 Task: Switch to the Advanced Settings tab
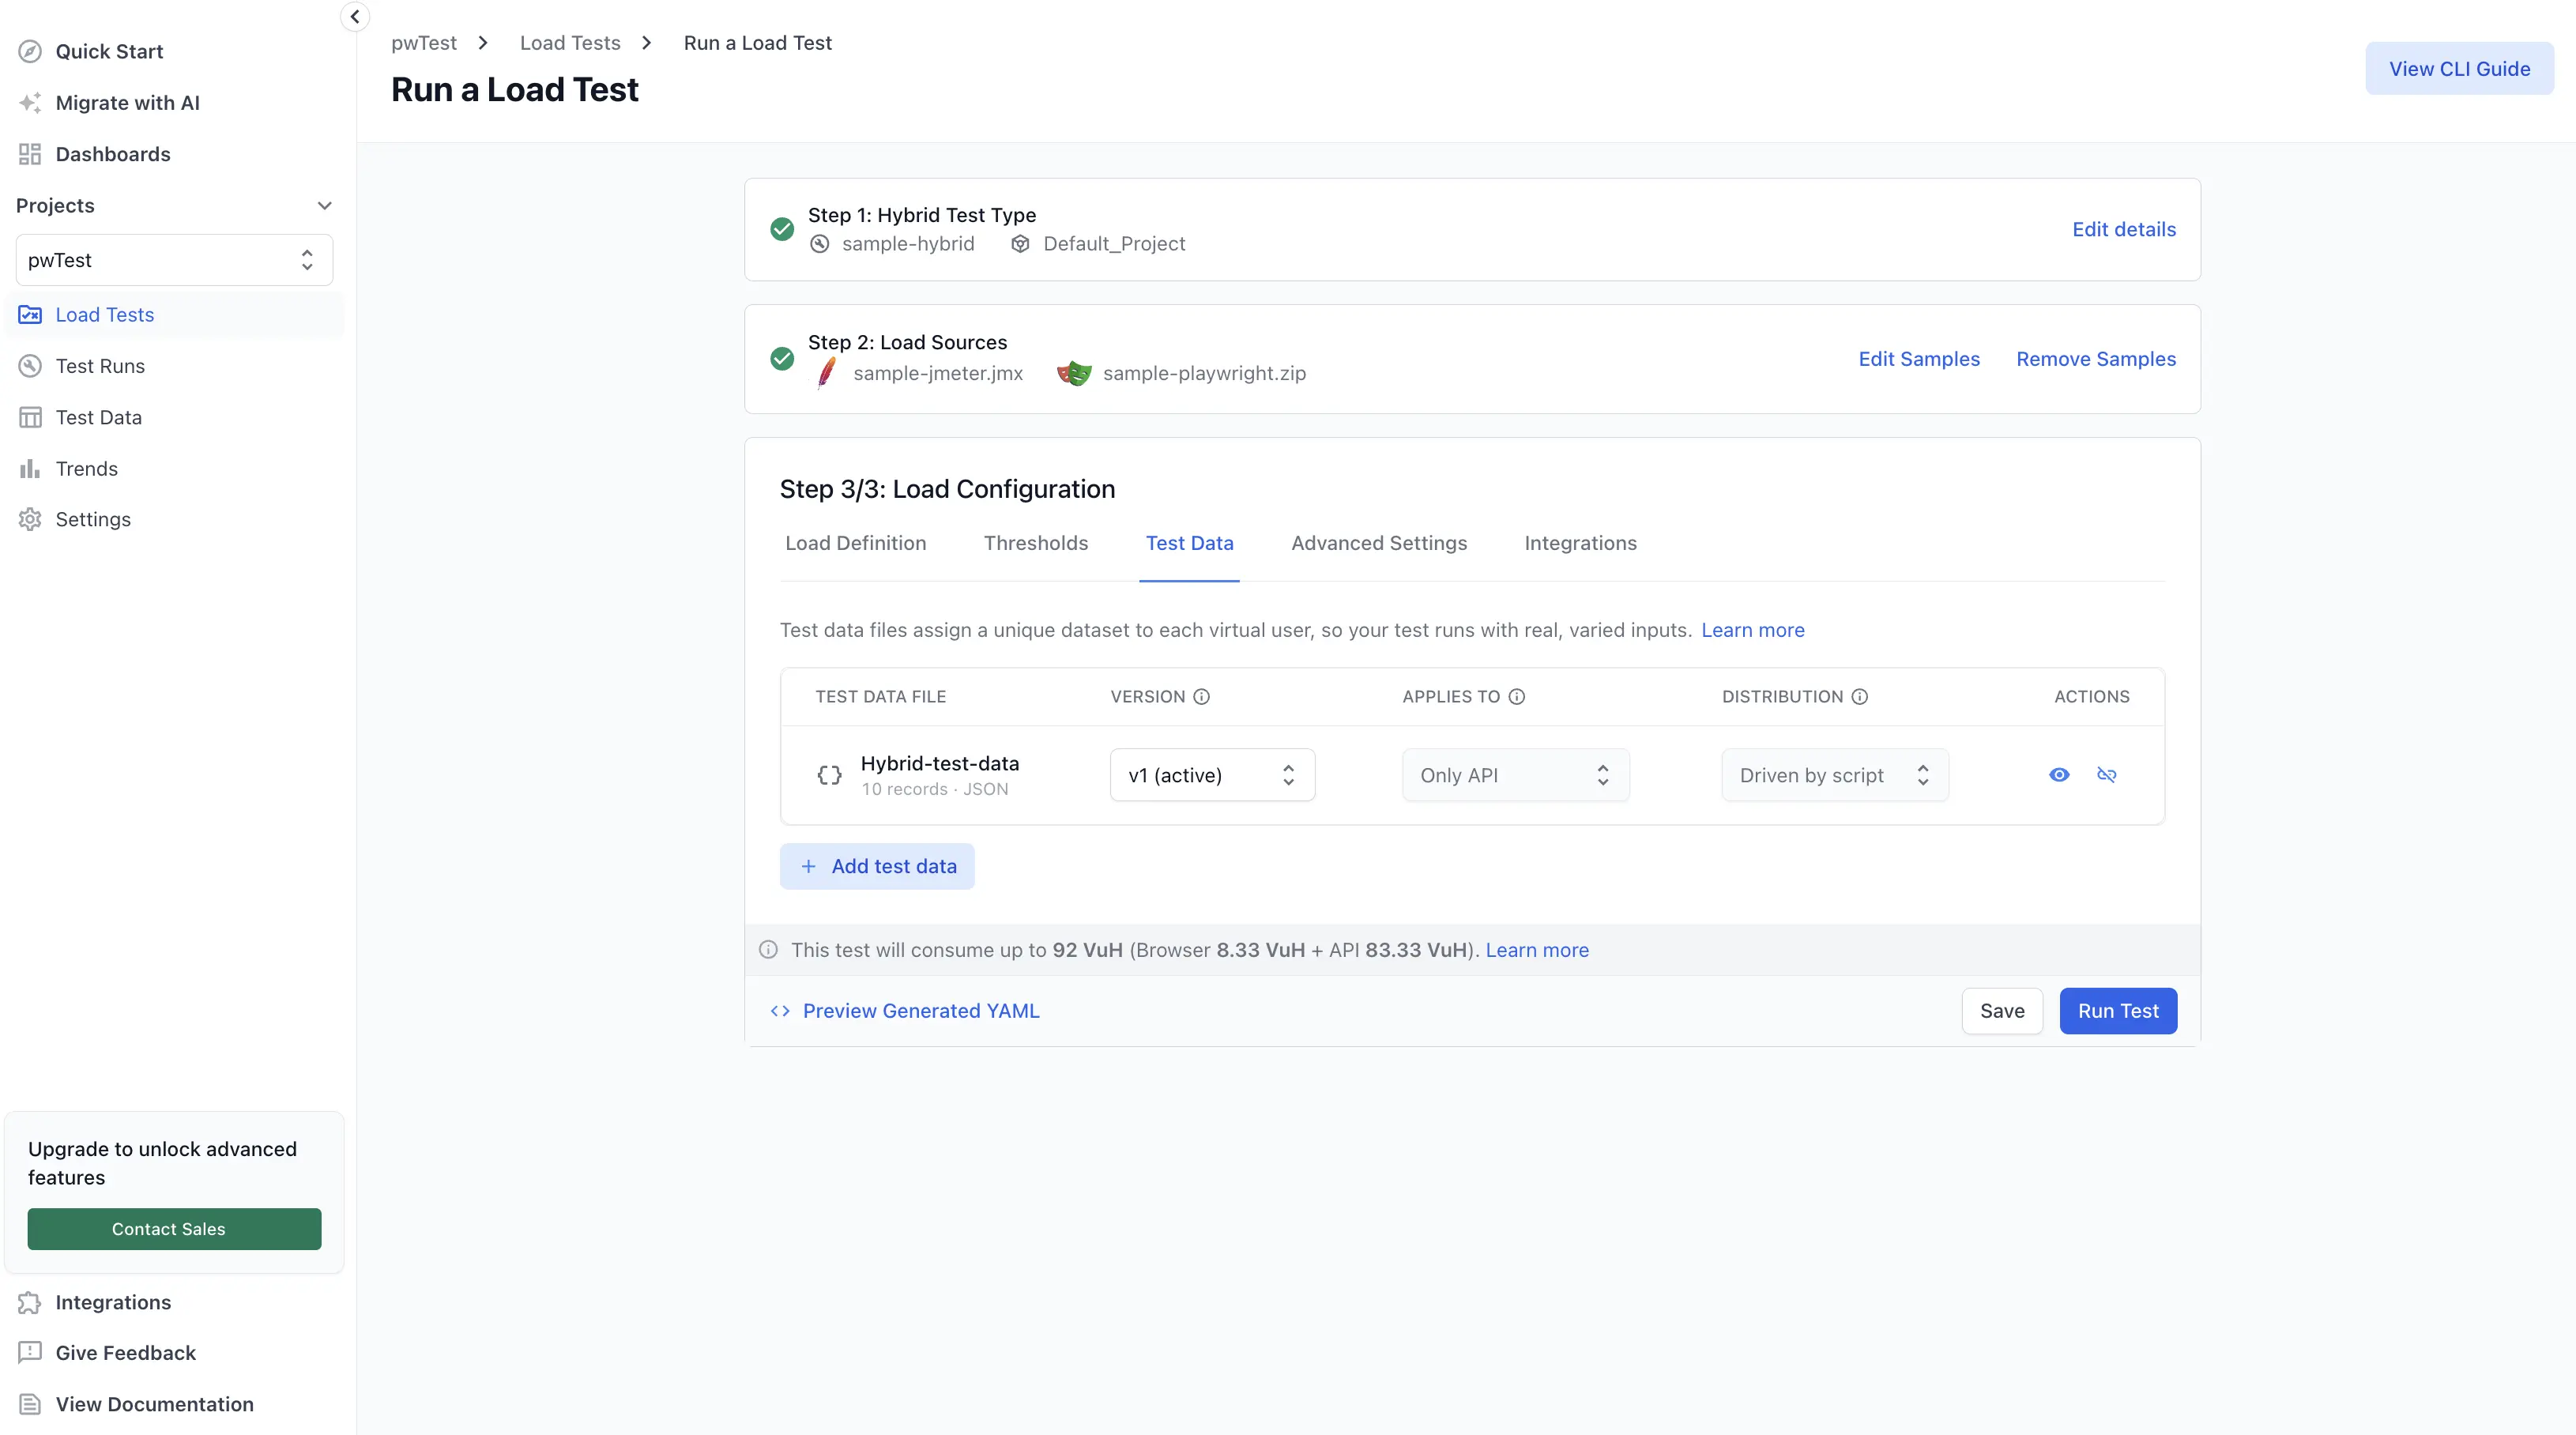(1379, 543)
